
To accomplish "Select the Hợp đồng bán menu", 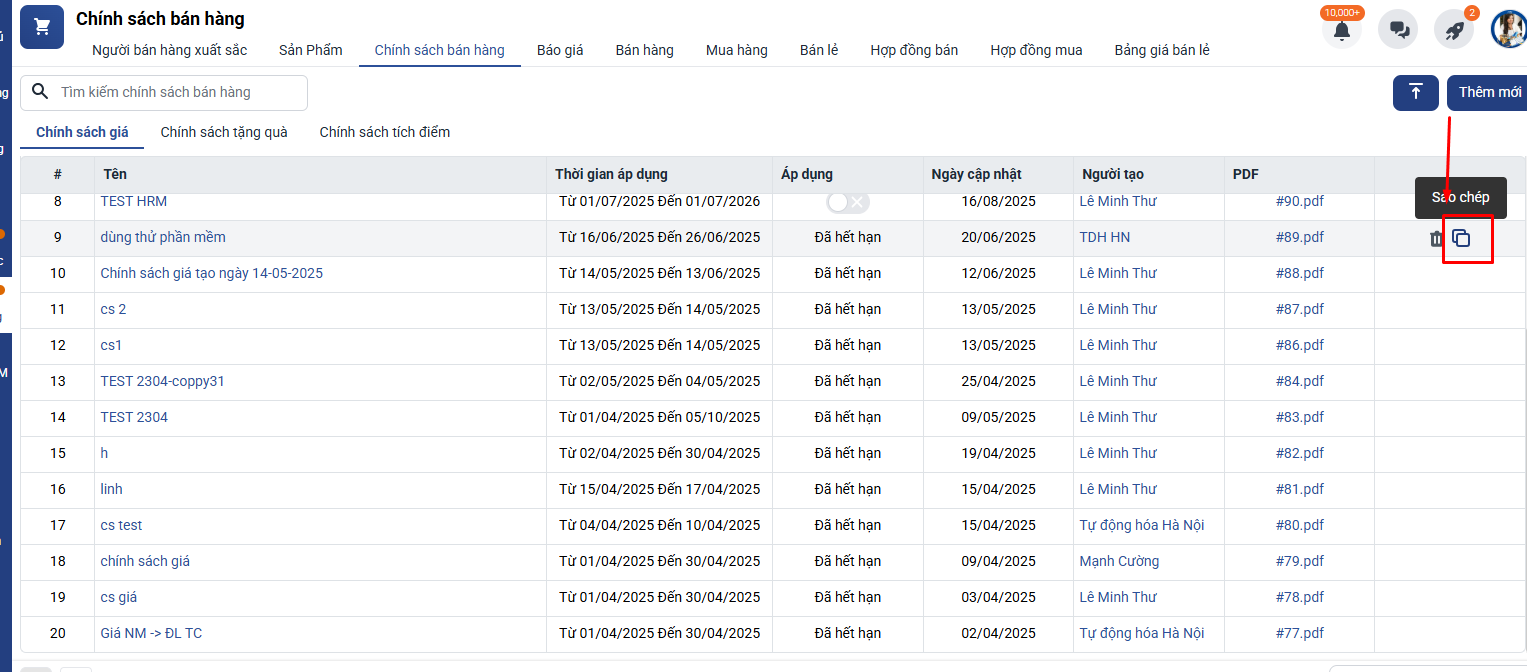I will coord(913,50).
